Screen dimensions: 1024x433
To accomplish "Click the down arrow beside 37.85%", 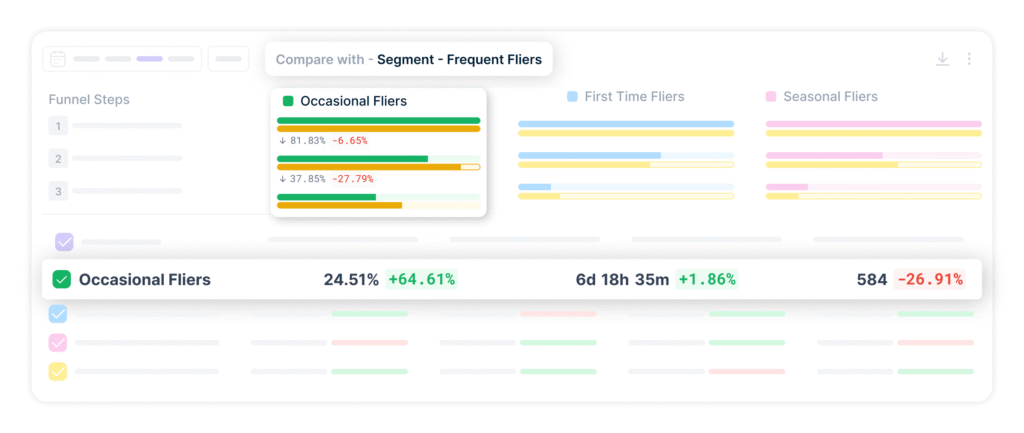I will (x=282, y=179).
